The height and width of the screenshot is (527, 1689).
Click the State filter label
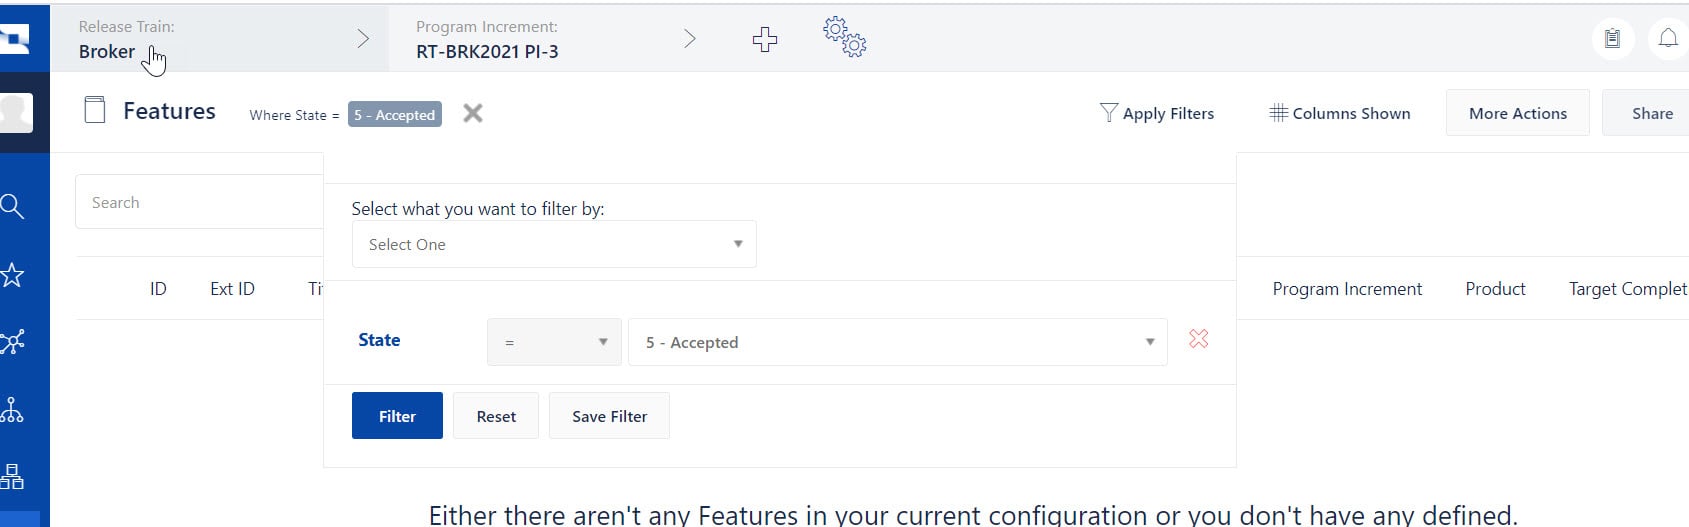[x=379, y=340]
